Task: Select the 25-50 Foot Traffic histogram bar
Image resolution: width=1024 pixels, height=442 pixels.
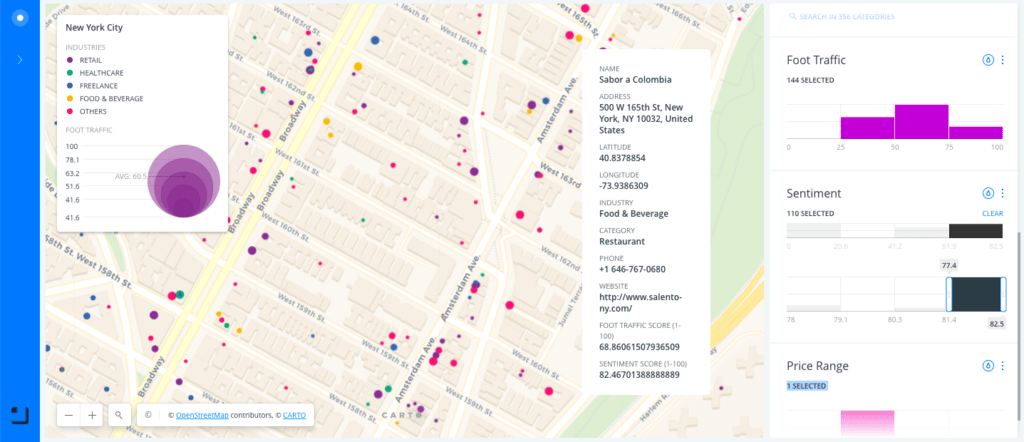Action: 867,128
